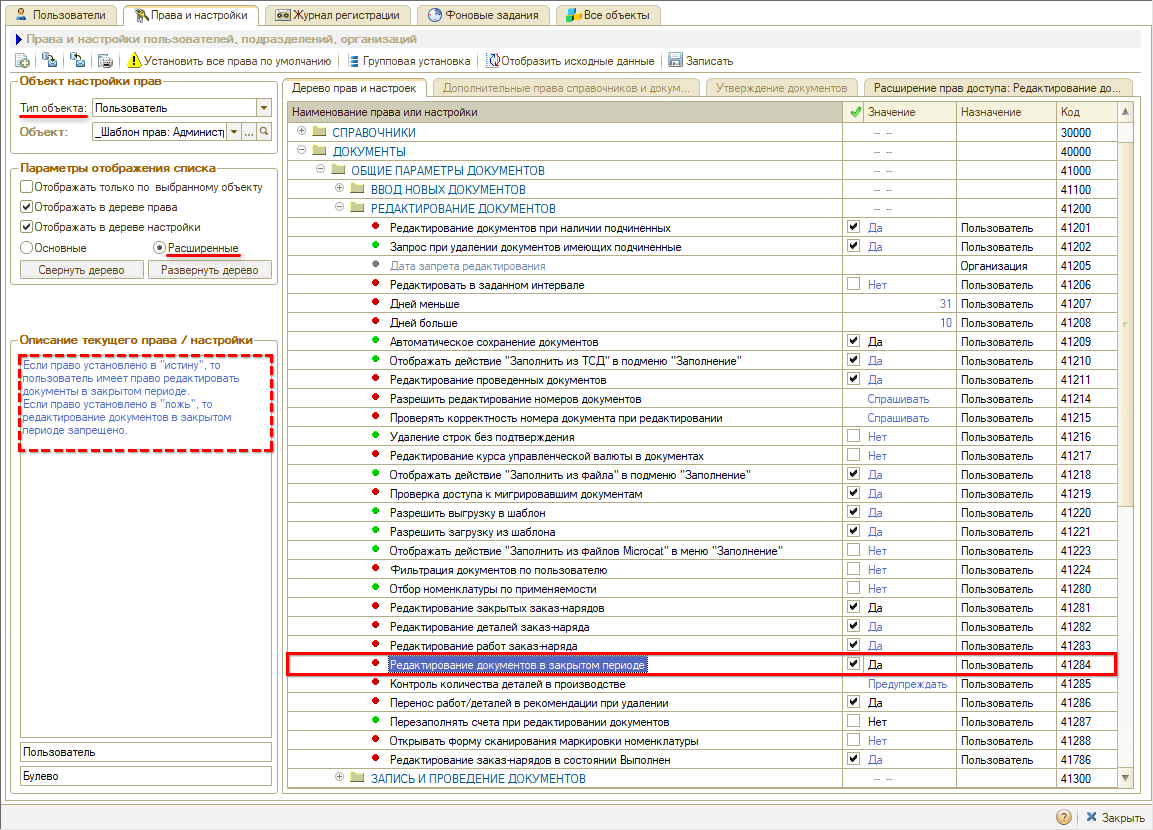Click 'Установить все права по умолчанию' warning icon
Screen dimensions: 1153x830
(x=134, y=61)
